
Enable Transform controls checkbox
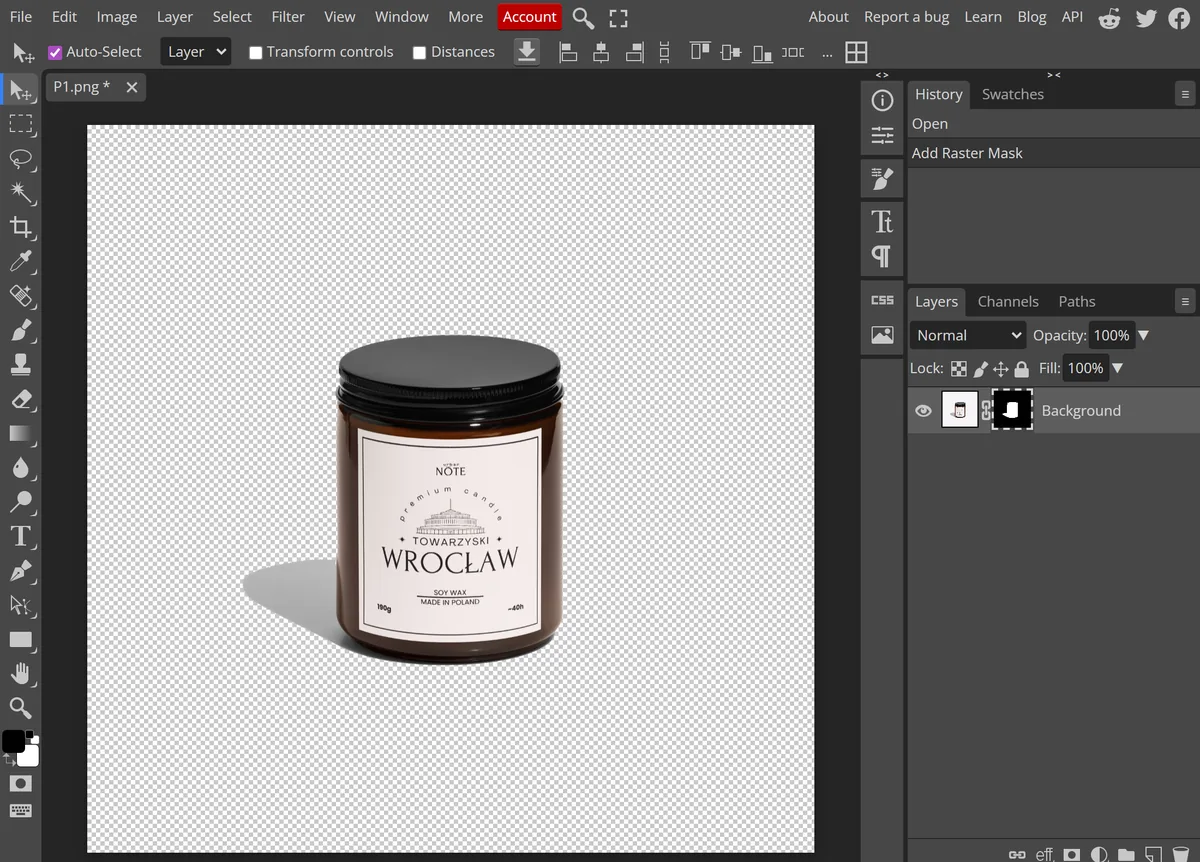coord(255,52)
